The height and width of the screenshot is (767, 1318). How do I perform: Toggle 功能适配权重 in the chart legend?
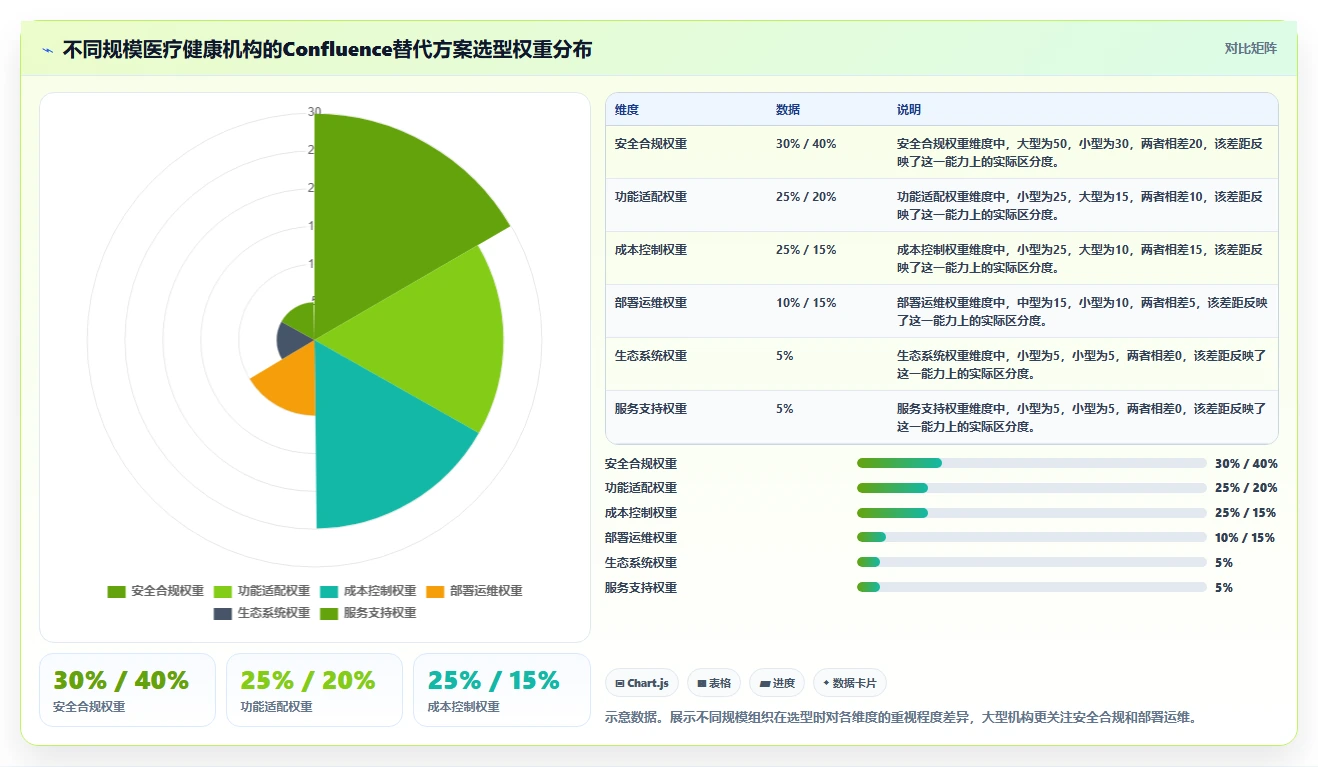tap(262, 591)
